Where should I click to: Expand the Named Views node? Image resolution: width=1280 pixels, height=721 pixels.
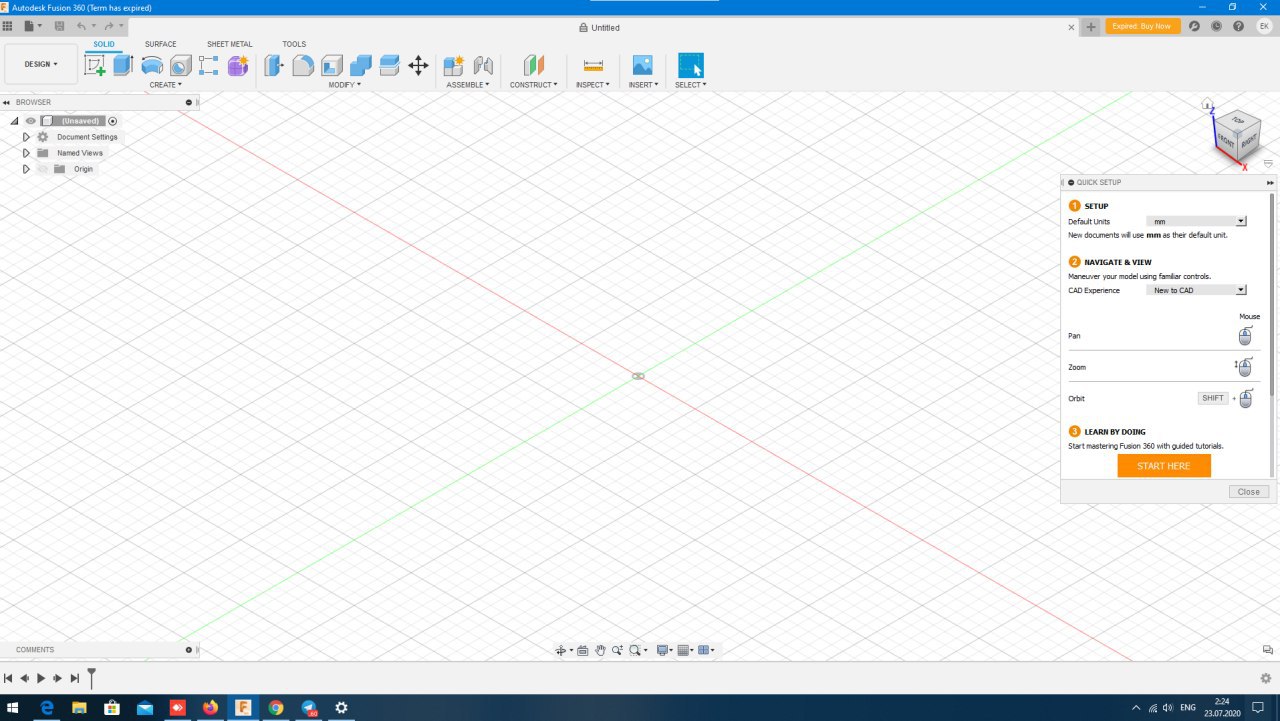pos(26,153)
